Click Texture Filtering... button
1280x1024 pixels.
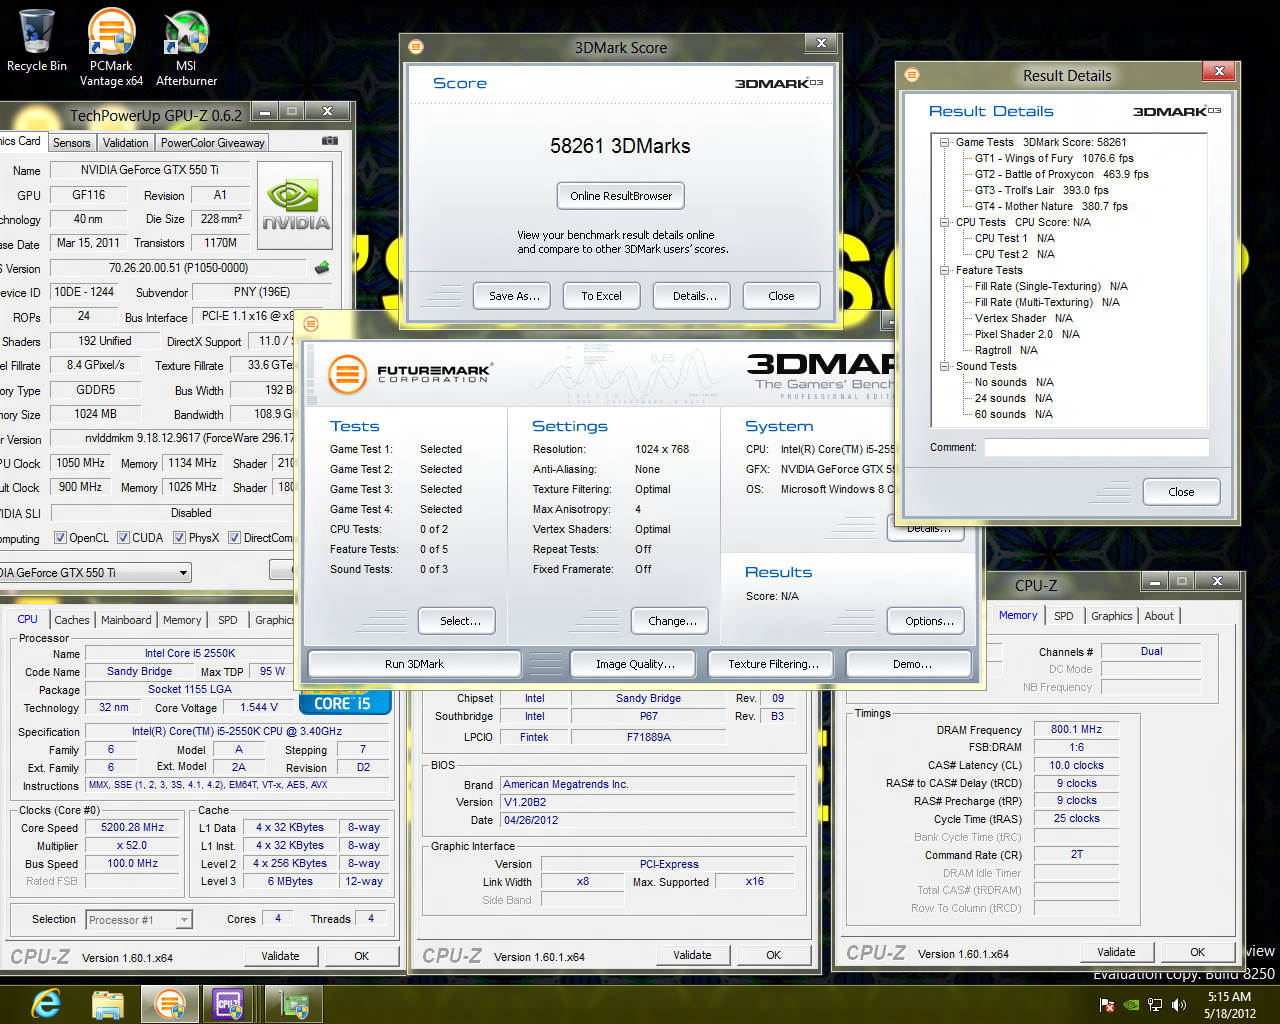(x=773, y=664)
